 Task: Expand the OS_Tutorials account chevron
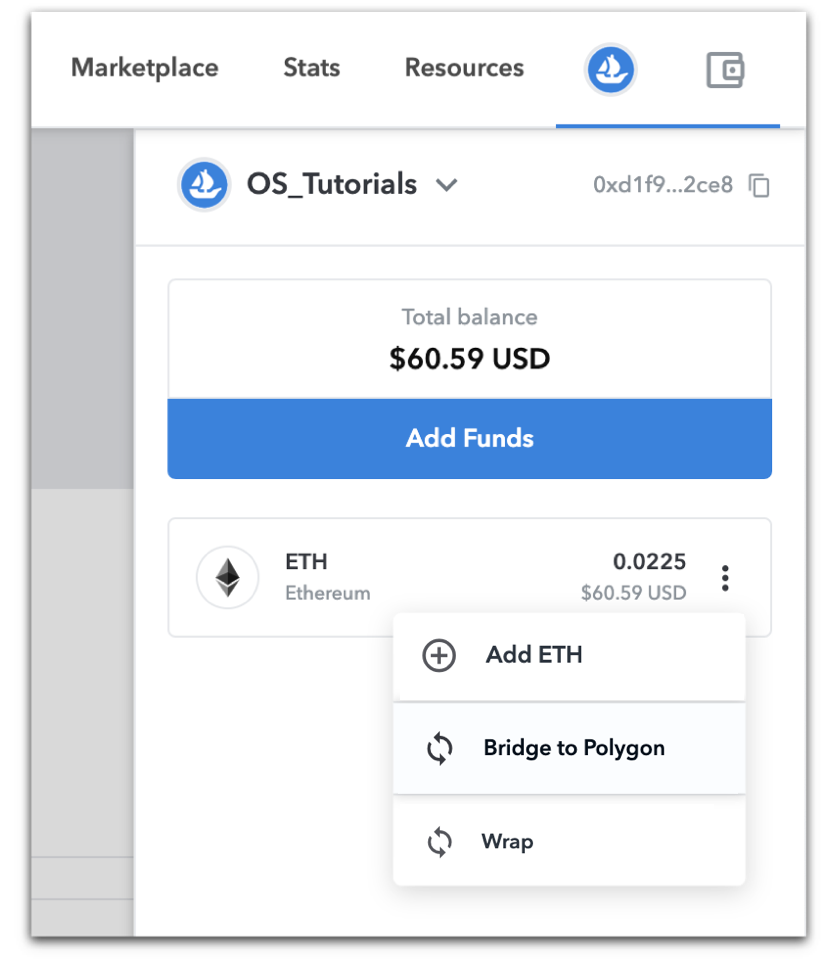click(446, 185)
